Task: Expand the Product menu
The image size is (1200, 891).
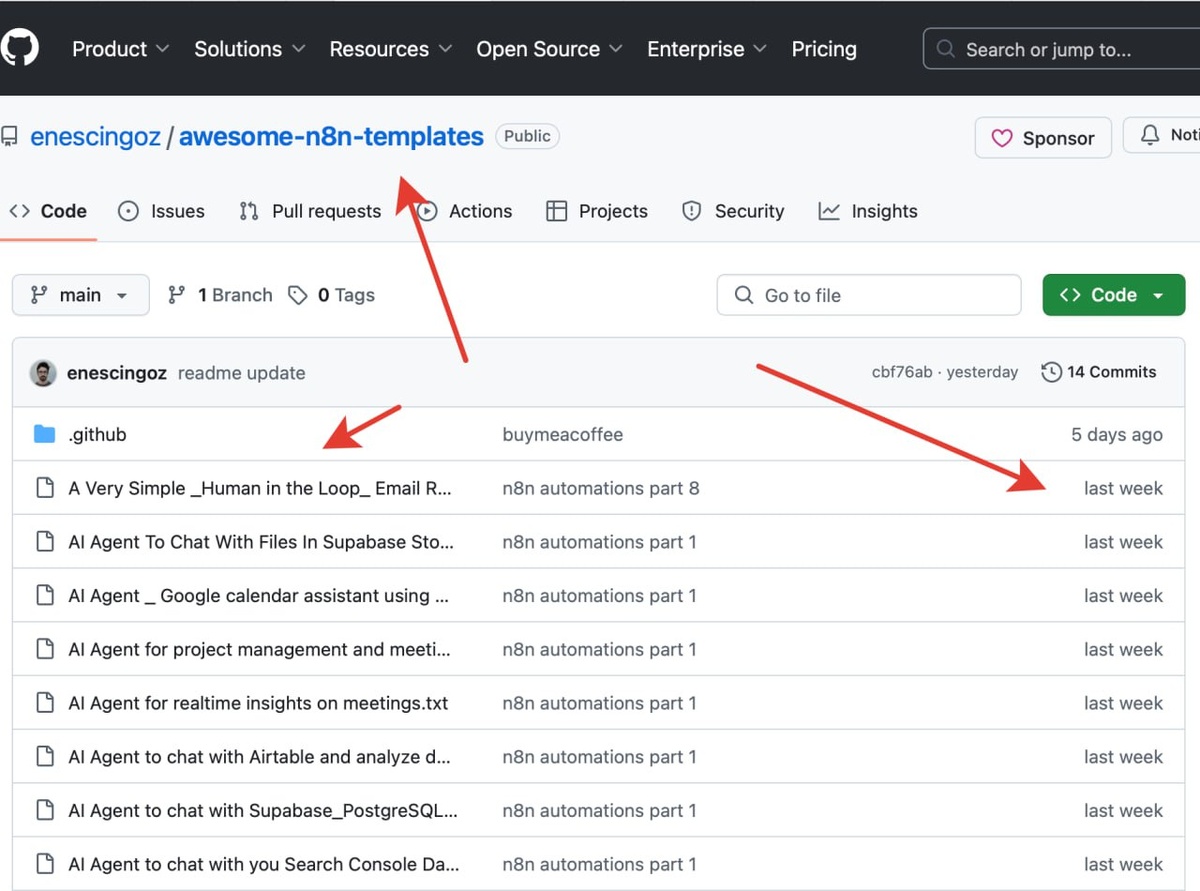Action: pos(120,49)
